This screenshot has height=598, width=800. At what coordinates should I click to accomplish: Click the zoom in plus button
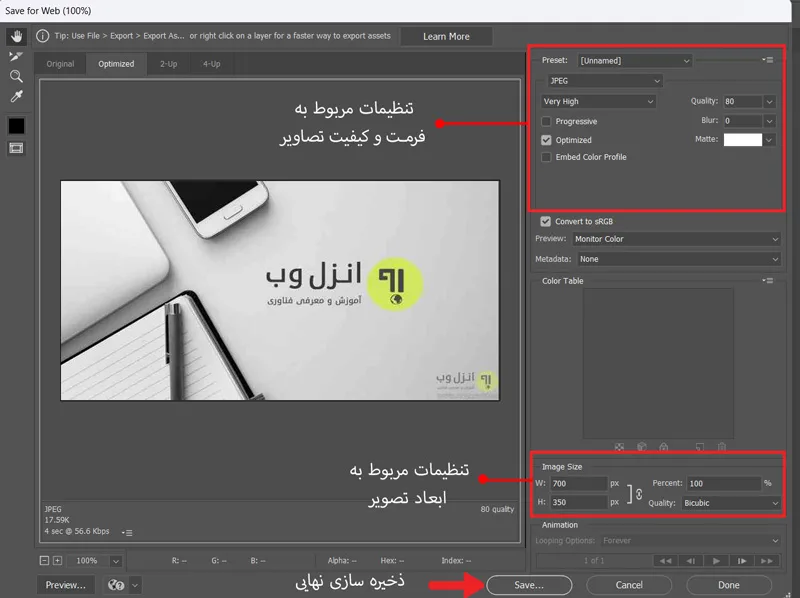57,560
